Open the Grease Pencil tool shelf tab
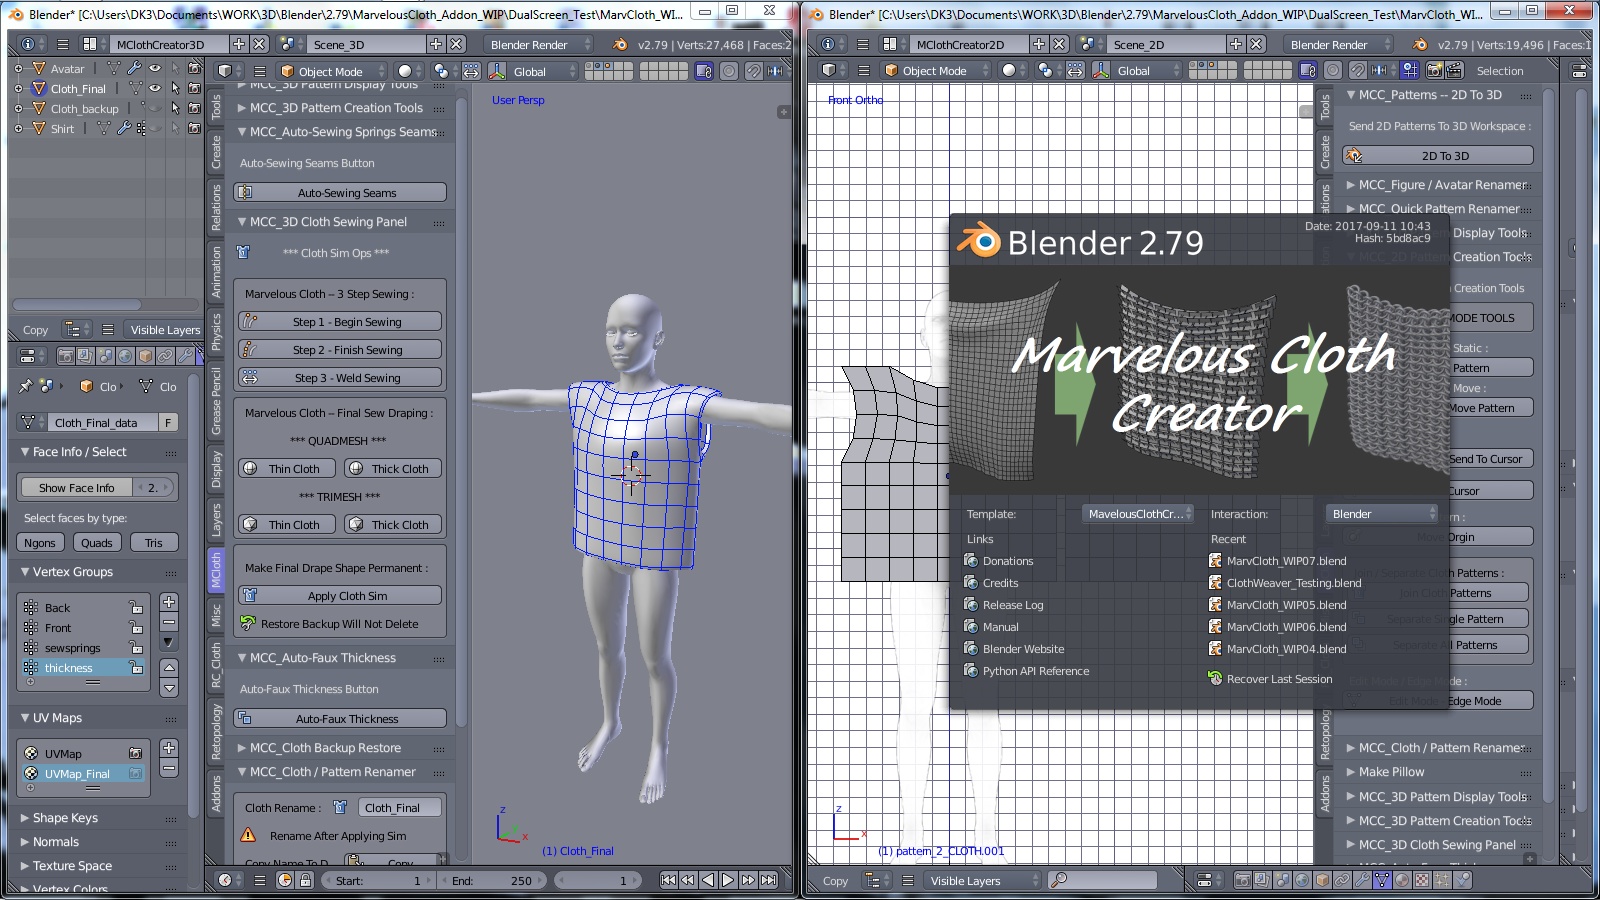 tap(216, 401)
